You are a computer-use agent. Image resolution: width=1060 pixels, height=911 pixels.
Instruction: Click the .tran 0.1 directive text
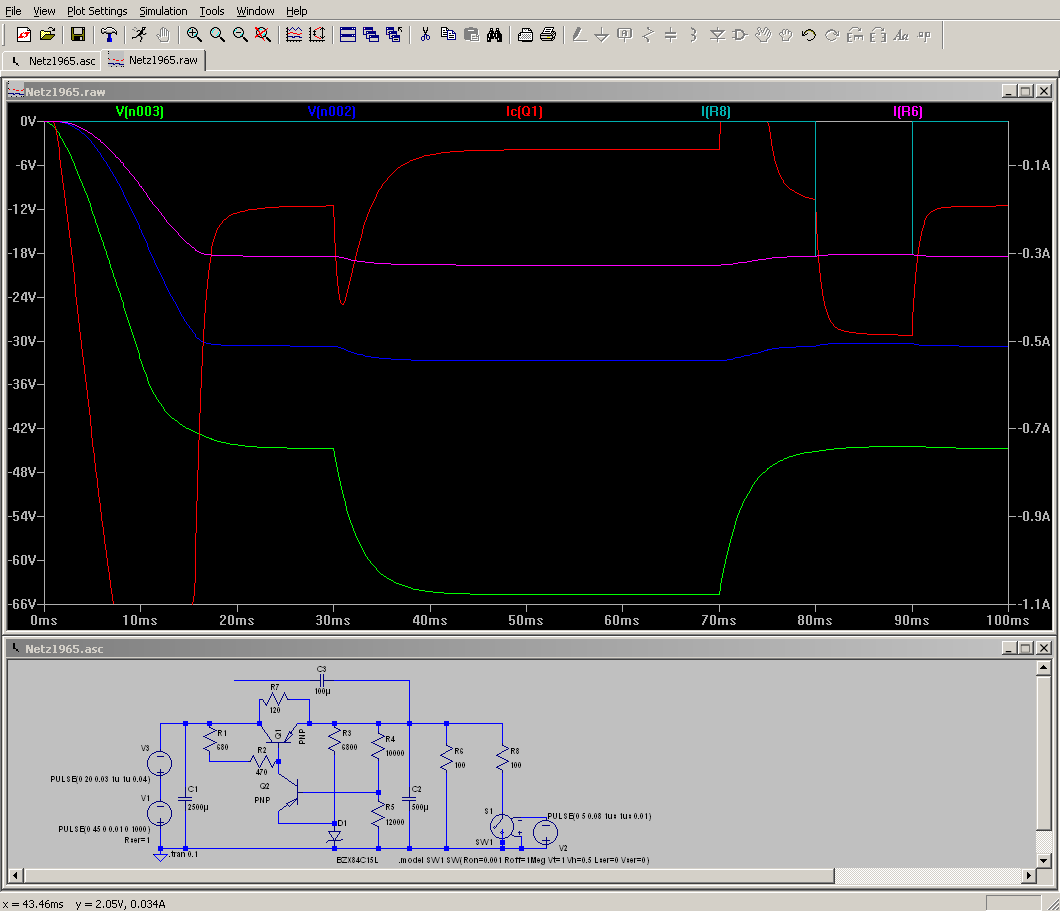[x=184, y=854]
